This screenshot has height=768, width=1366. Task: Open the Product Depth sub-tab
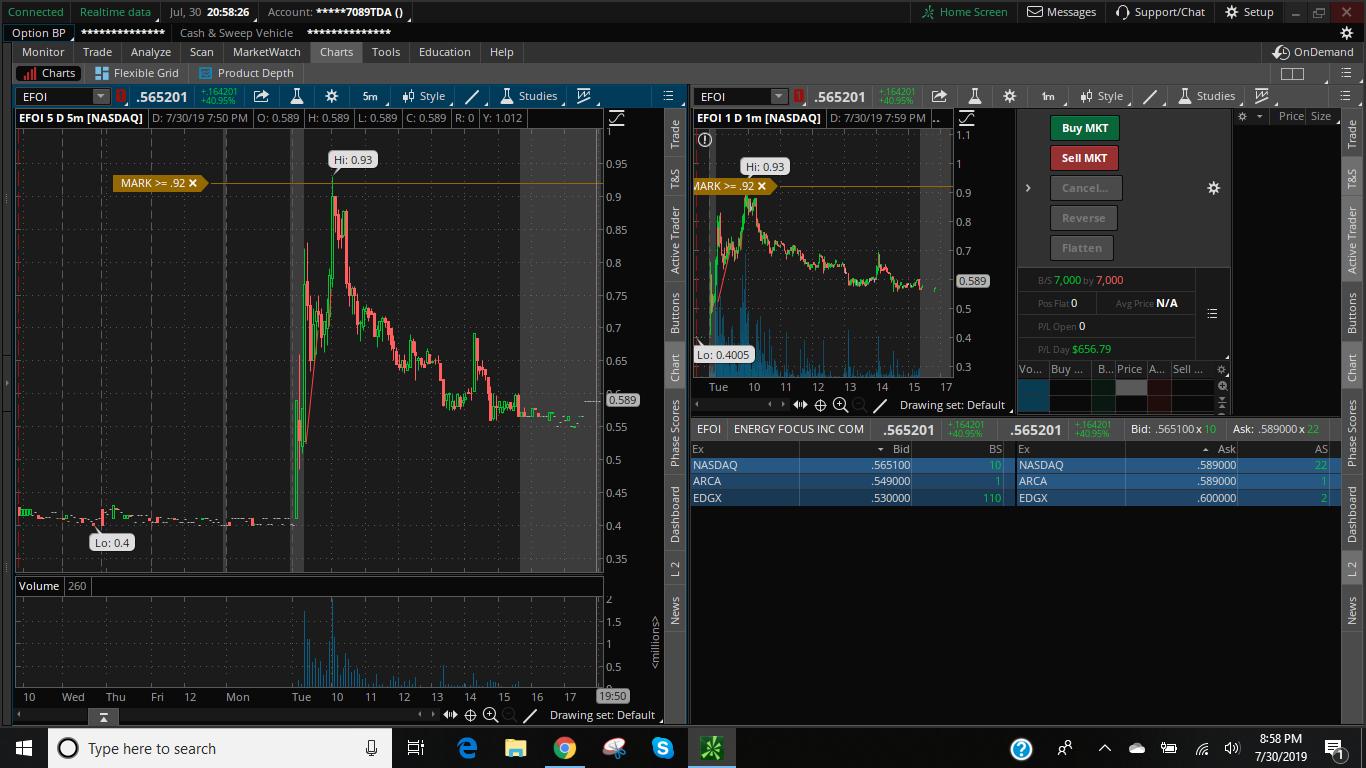pos(246,73)
